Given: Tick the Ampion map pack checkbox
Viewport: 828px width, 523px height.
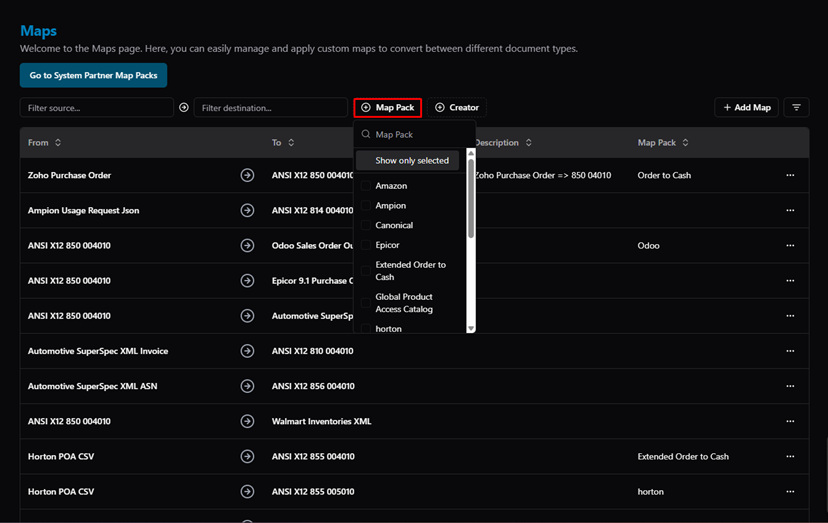Looking at the screenshot, I should tap(365, 206).
